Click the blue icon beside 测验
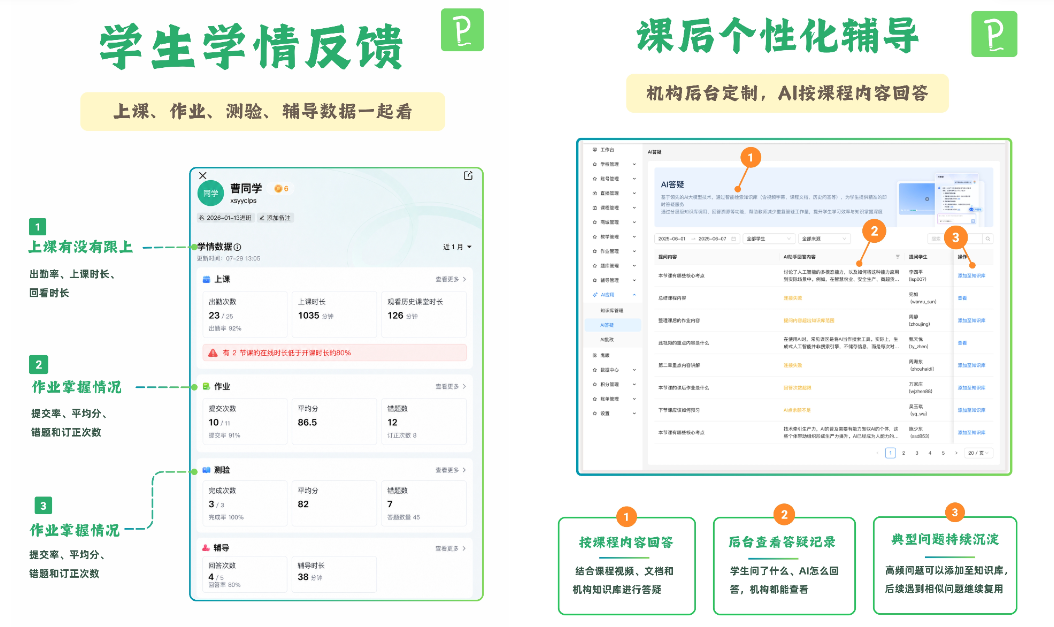The height and width of the screenshot is (627, 1054). [x=206, y=470]
